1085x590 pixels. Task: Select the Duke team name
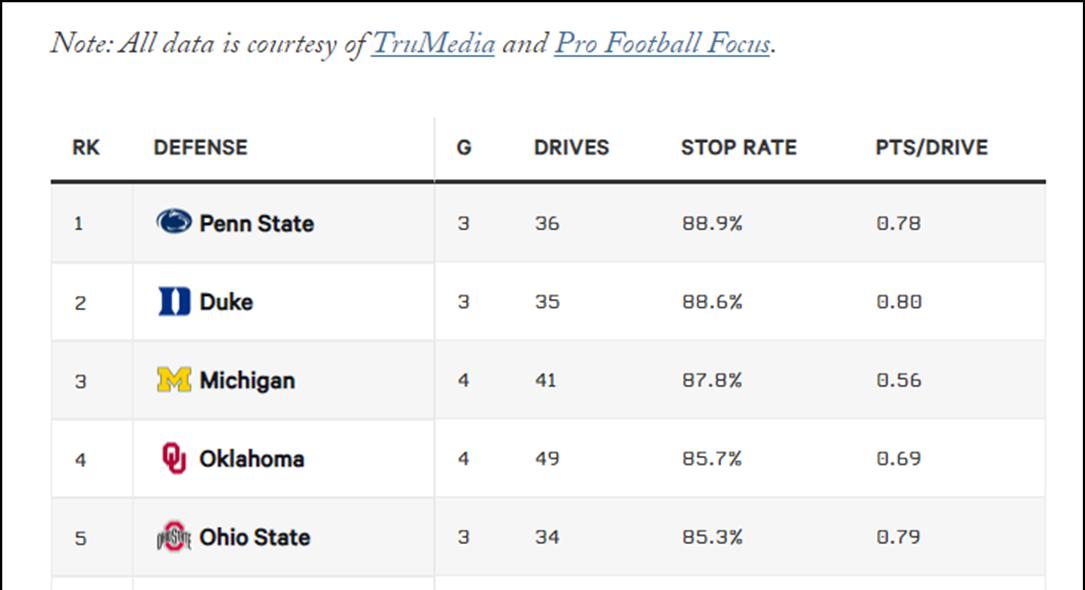[226, 302]
